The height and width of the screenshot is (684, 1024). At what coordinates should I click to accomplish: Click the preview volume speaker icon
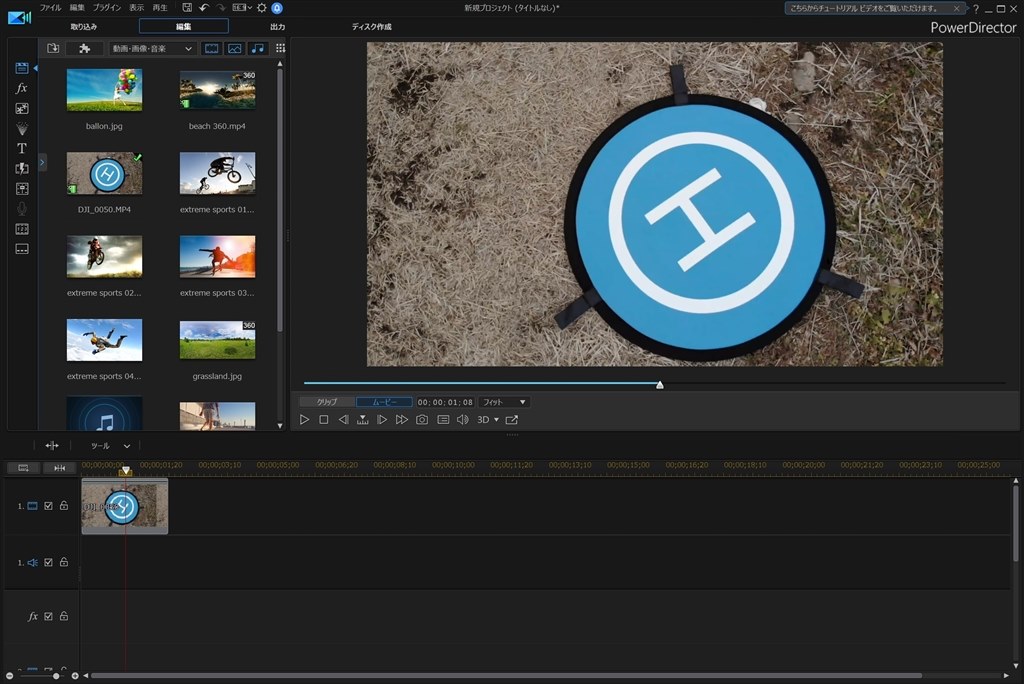click(x=462, y=419)
